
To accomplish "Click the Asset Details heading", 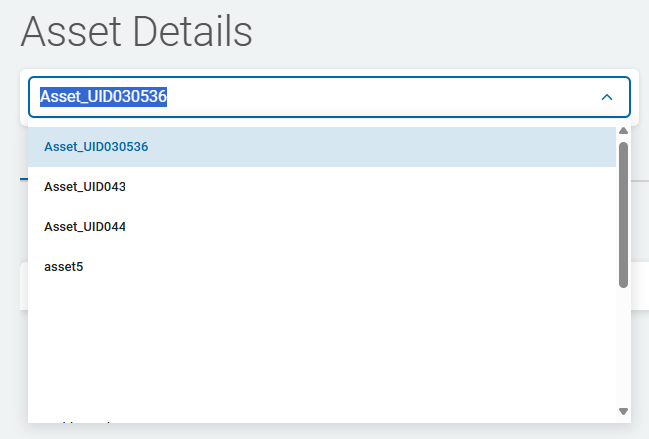I will pos(136,32).
